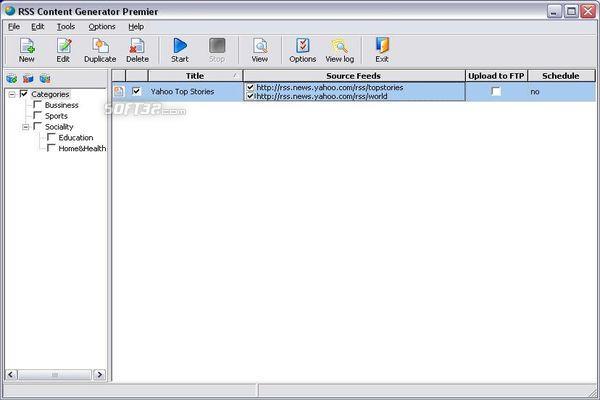Open the Help menu

click(x=136, y=26)
